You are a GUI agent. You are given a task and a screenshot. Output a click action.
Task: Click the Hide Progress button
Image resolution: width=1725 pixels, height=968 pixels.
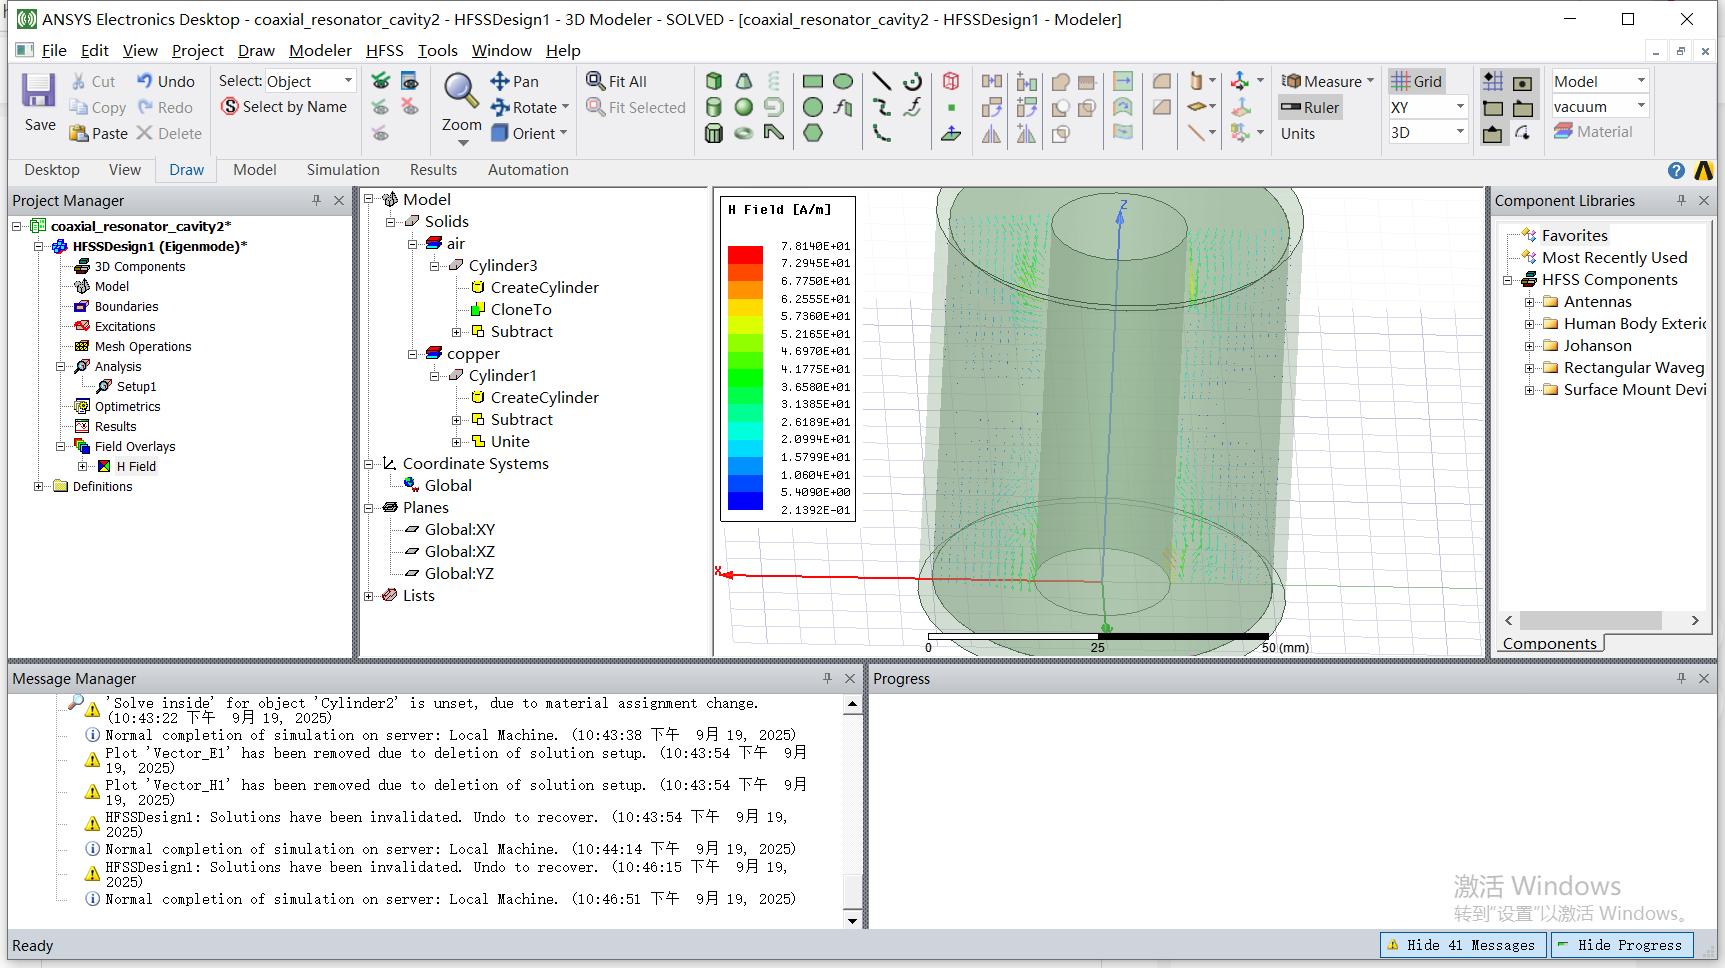coord(1622,945)
